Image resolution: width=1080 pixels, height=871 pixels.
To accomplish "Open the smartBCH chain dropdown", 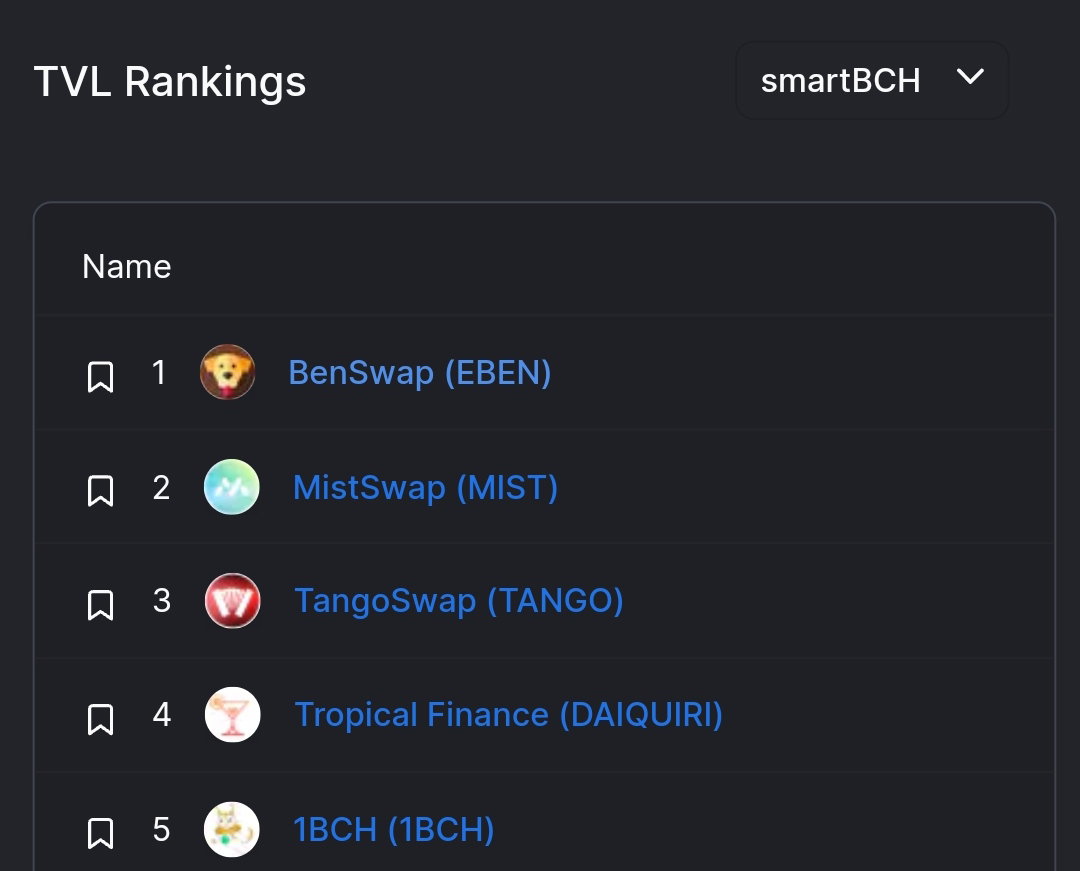I will point(872,81).
